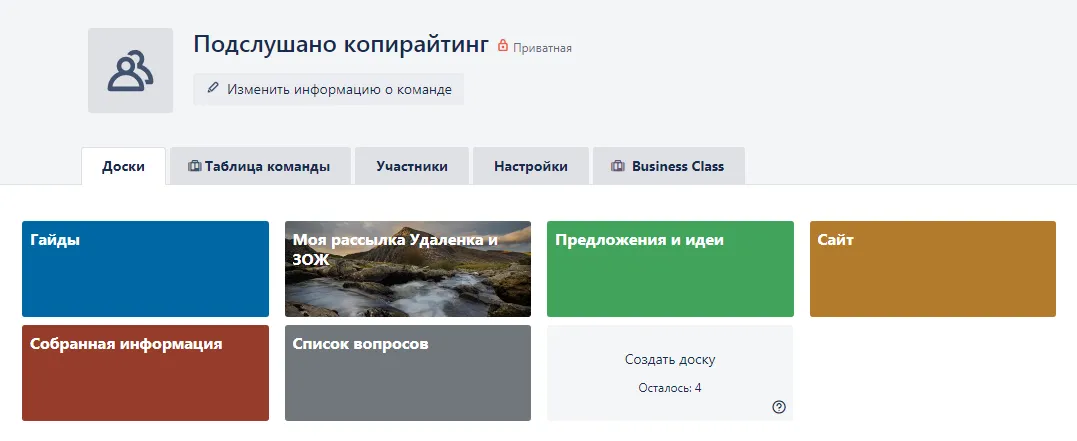Open the gray Список вопросов board
Image resolution: width=1077 pixels, height=441 pixels.
click(x=407, y=373)
